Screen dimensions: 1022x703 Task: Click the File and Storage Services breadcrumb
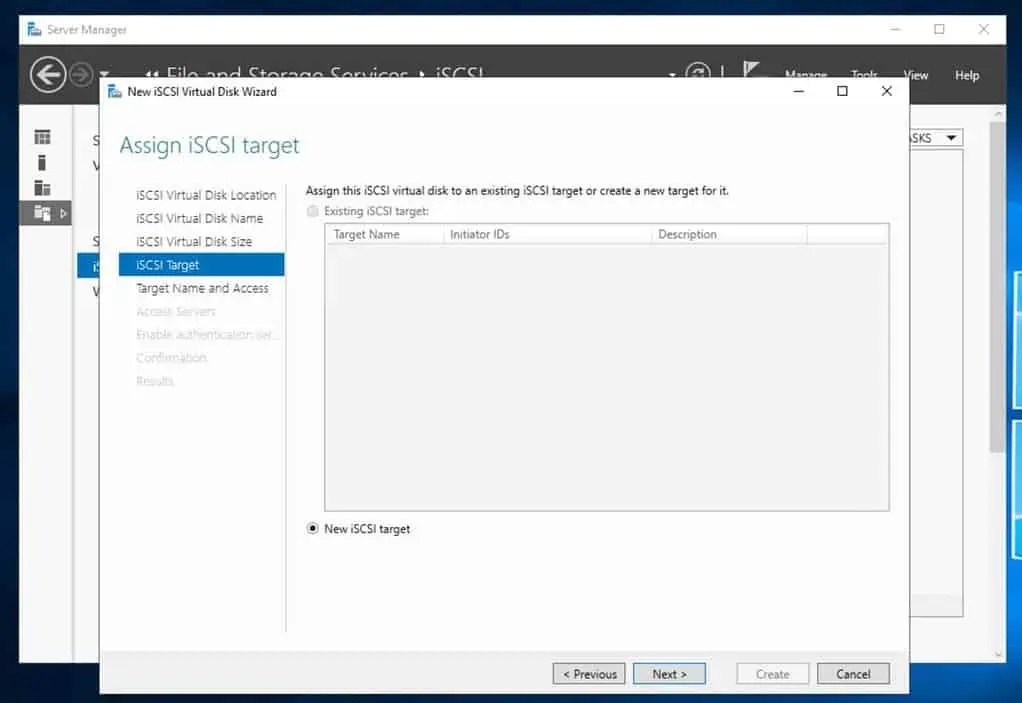coord(287,72)
